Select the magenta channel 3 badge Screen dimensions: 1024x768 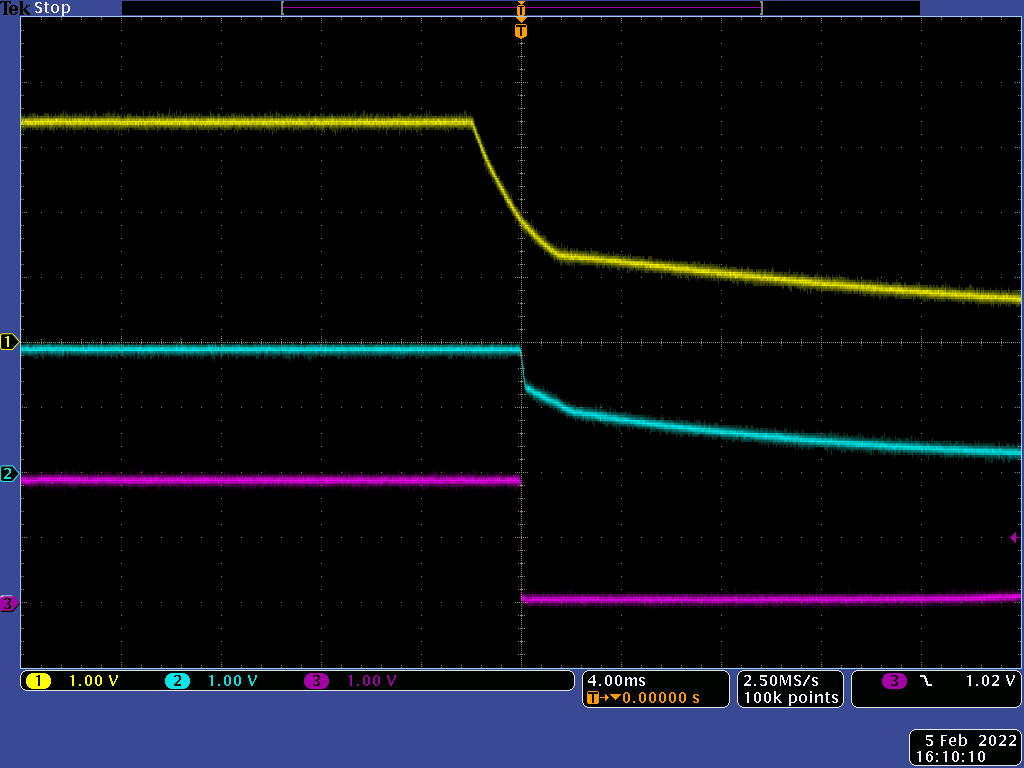tap(316, 681)
